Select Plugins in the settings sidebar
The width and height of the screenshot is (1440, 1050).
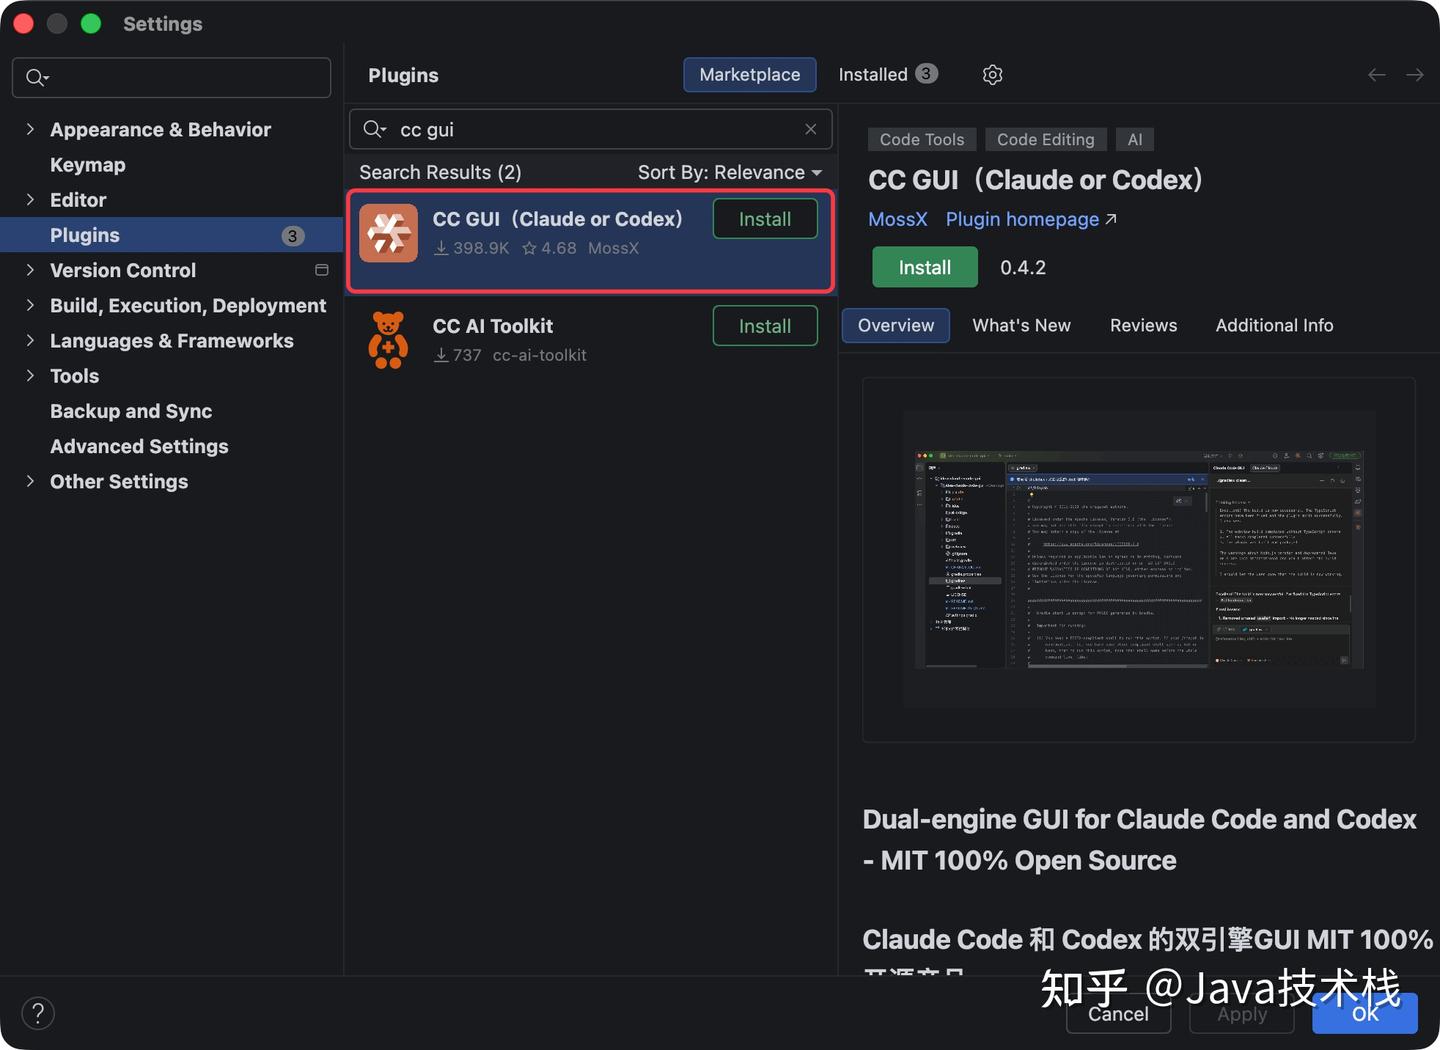pyautogui.click(x=171, y=235)
